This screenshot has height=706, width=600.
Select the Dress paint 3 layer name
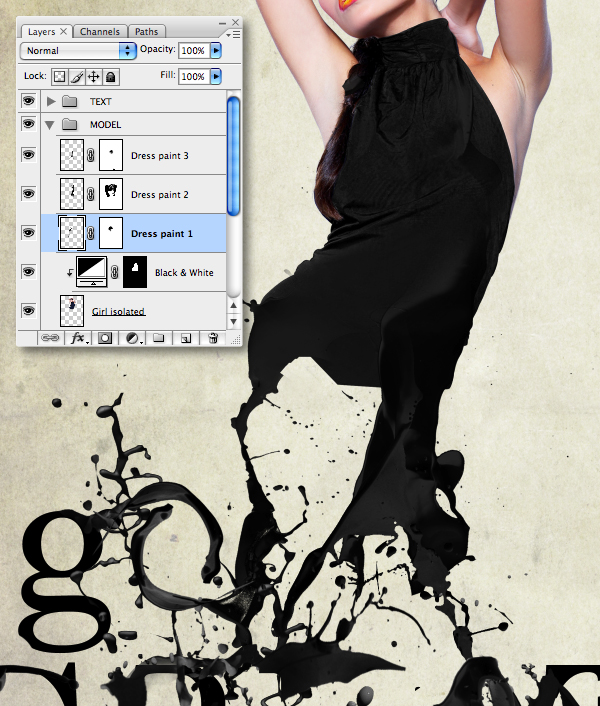click(160, 156)
